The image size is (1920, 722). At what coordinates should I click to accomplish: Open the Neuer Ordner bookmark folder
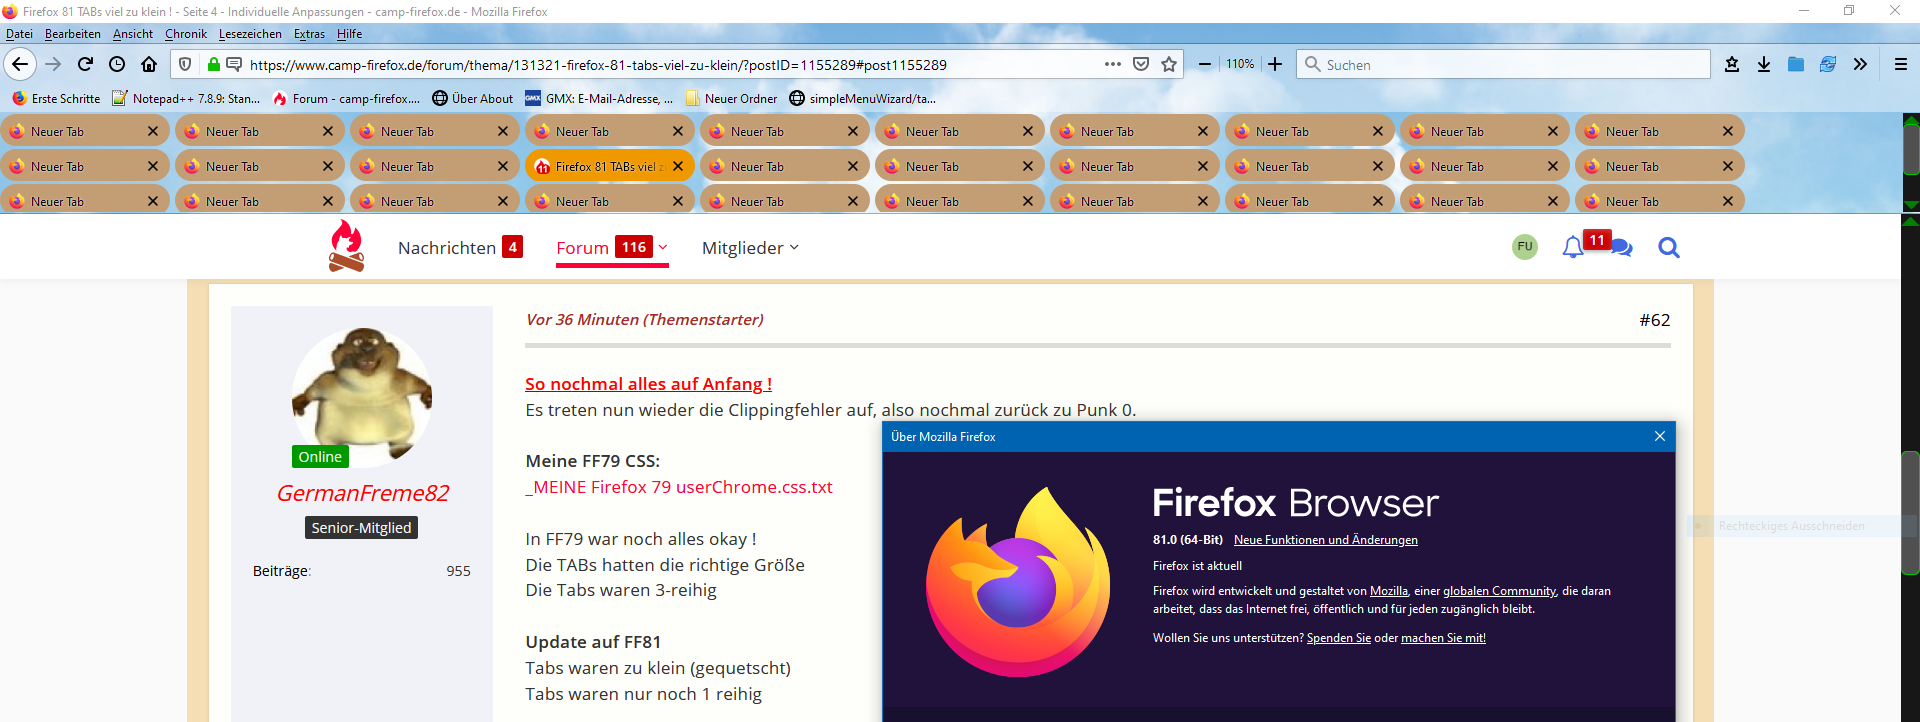coord(731,98)
